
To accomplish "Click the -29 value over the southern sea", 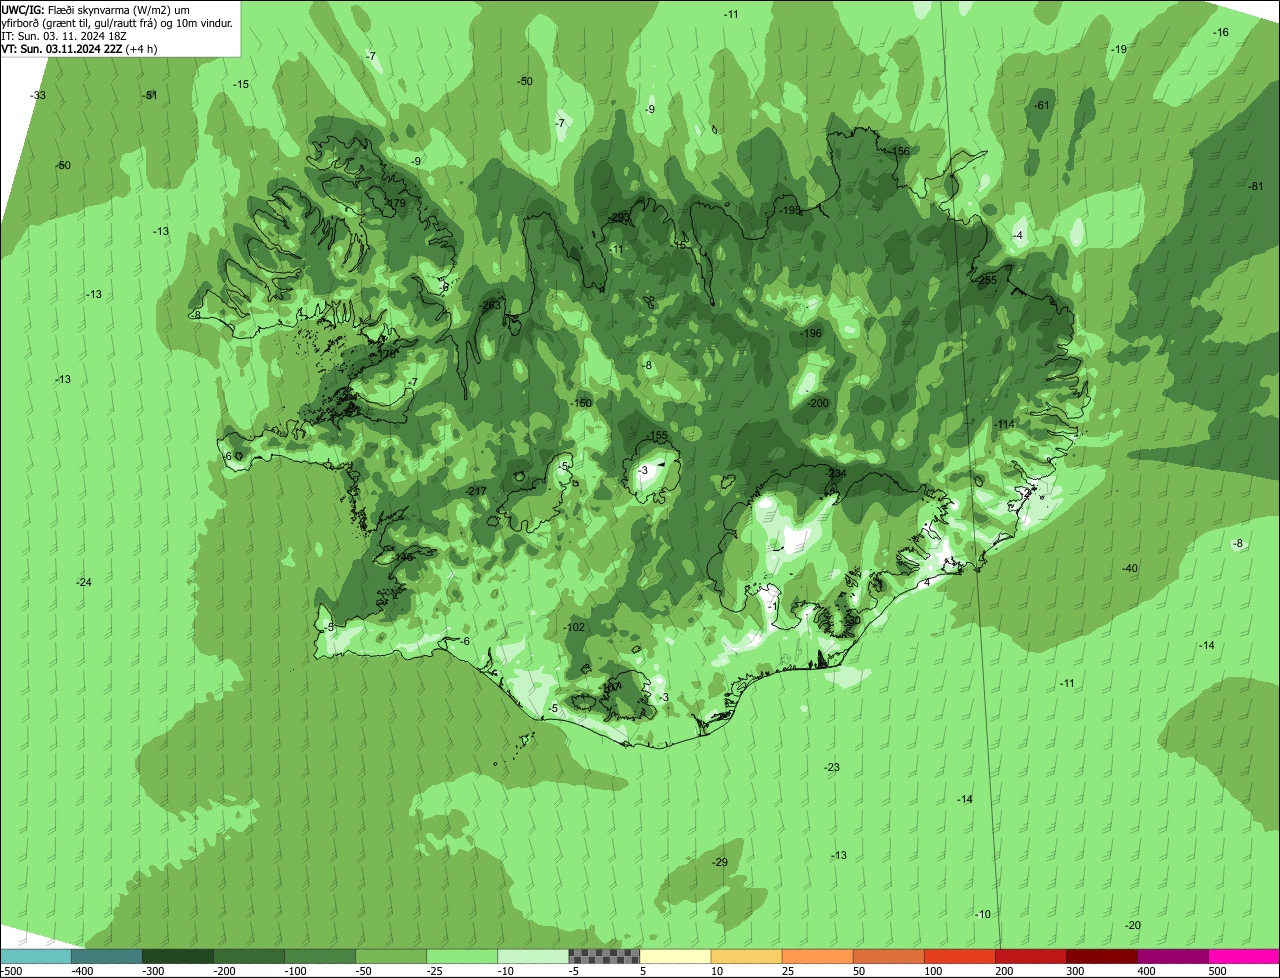I will pyautogui.click(x=720, y=862).
